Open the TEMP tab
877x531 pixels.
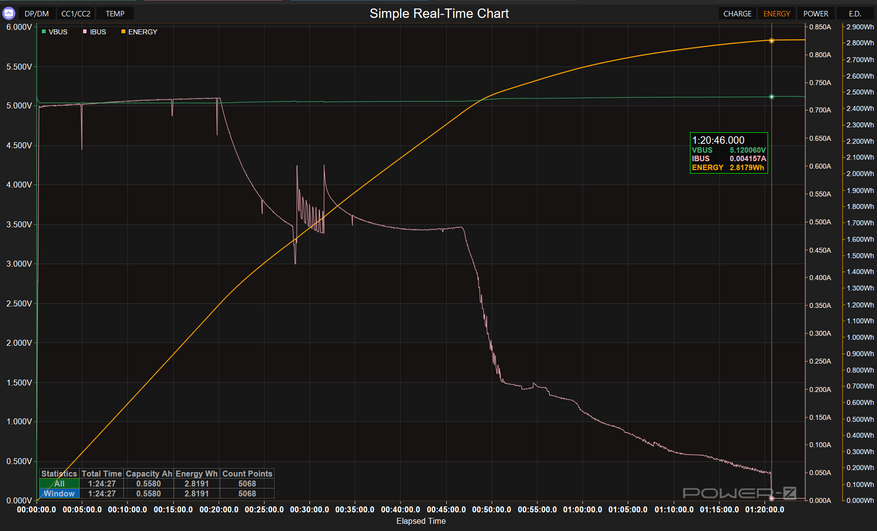coord(115,13)
